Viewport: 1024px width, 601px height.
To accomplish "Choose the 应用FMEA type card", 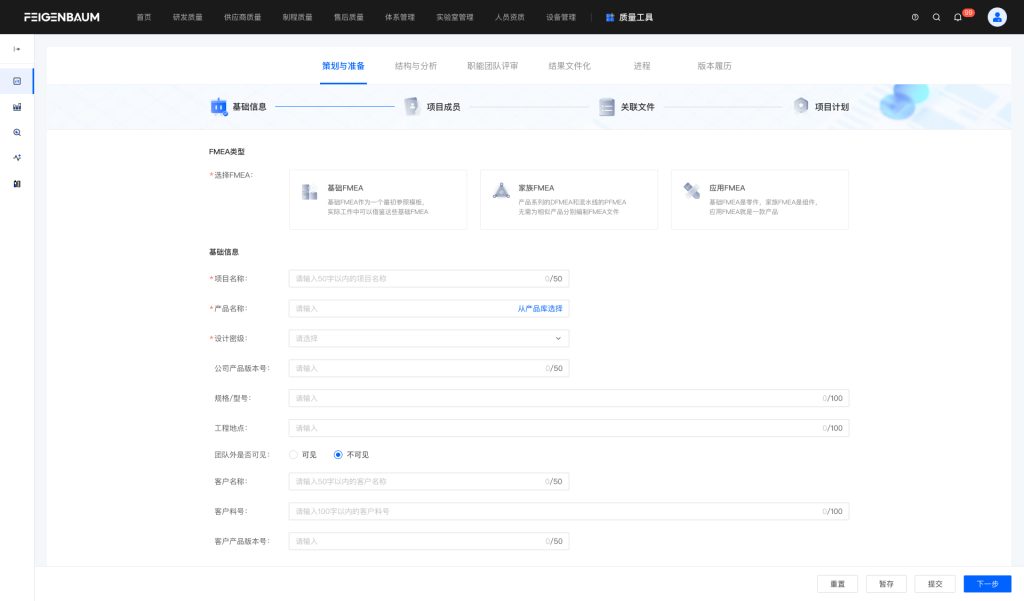I will click(x=760, y=199).
